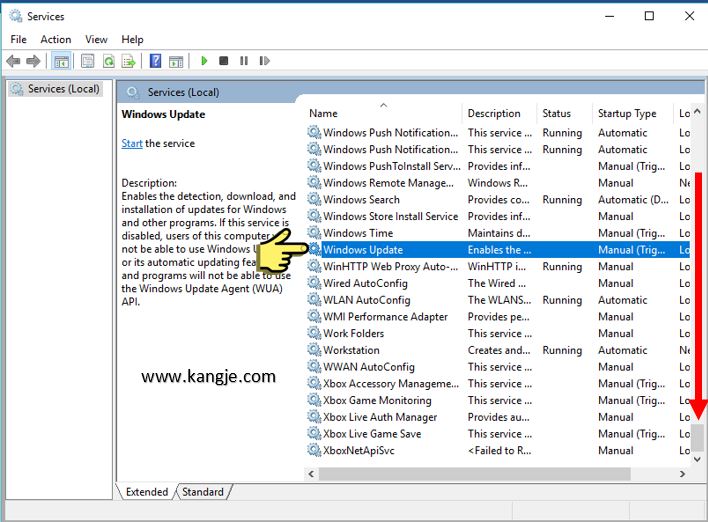Start the service with the green play icon

[204, 61]
